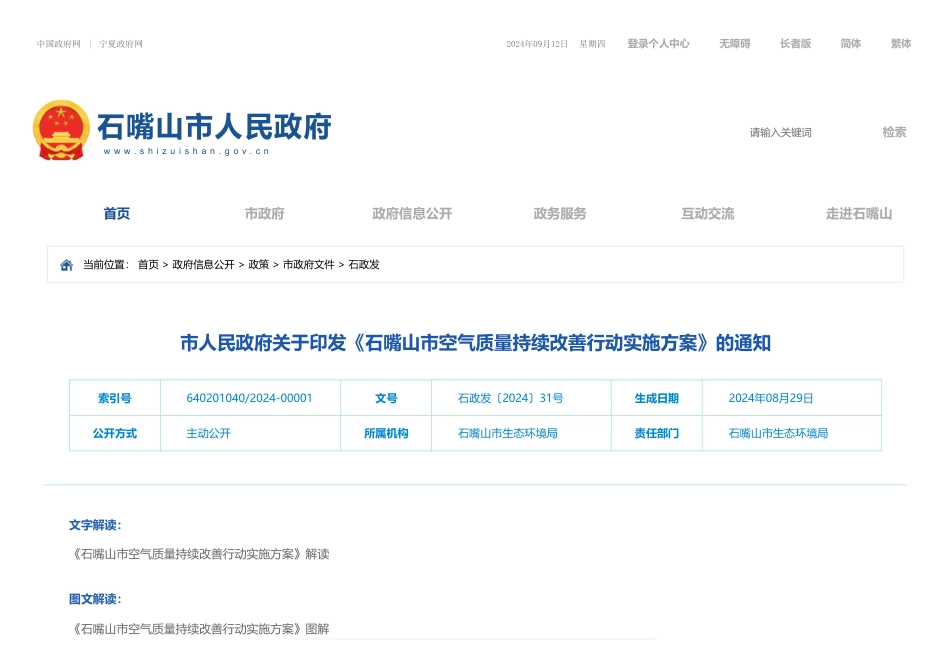Open the 首页 navigation tab
The width and height of the screenshot is (950, 672).
point(117,214)
